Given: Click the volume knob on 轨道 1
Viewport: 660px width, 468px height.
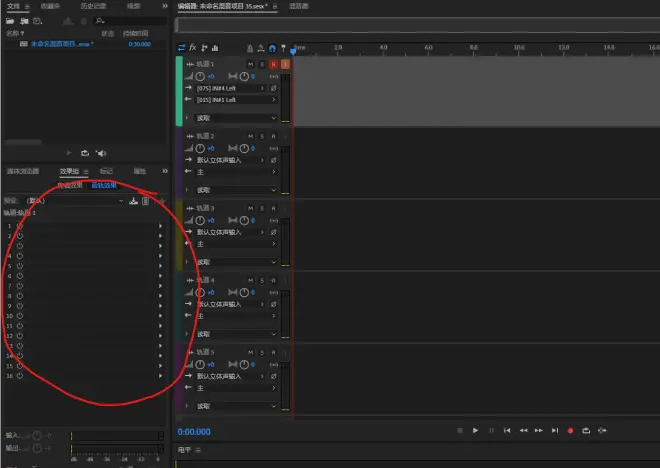Looking at the screenshot, I should coord(200,76).
